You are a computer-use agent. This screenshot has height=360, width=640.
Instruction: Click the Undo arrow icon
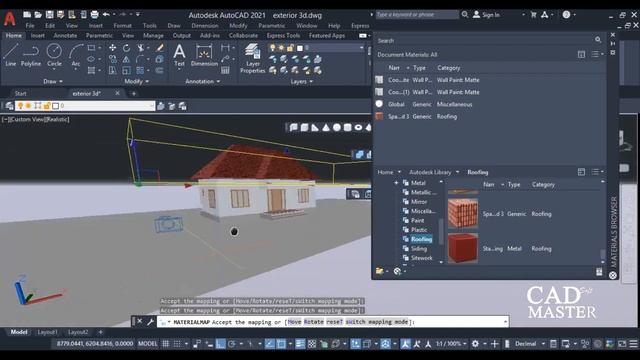(106, 15)
